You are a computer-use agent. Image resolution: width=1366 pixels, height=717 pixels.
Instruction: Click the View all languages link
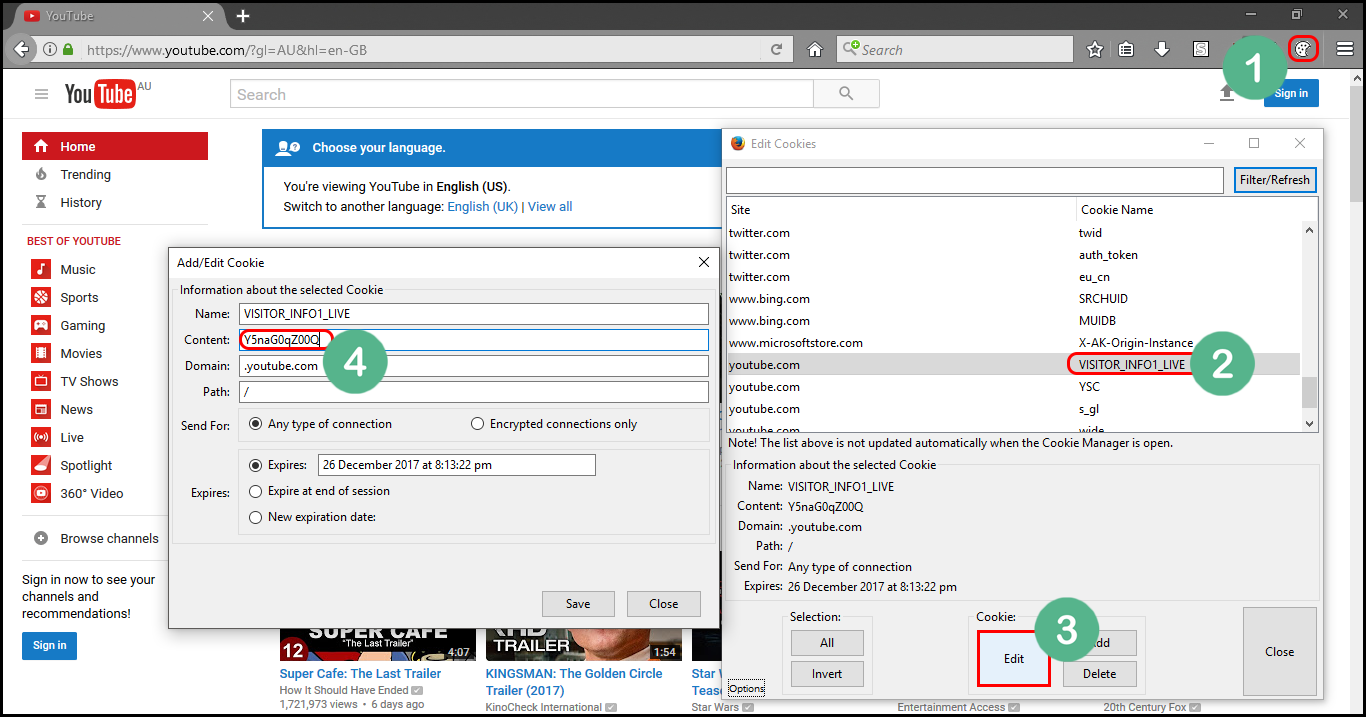550,206
